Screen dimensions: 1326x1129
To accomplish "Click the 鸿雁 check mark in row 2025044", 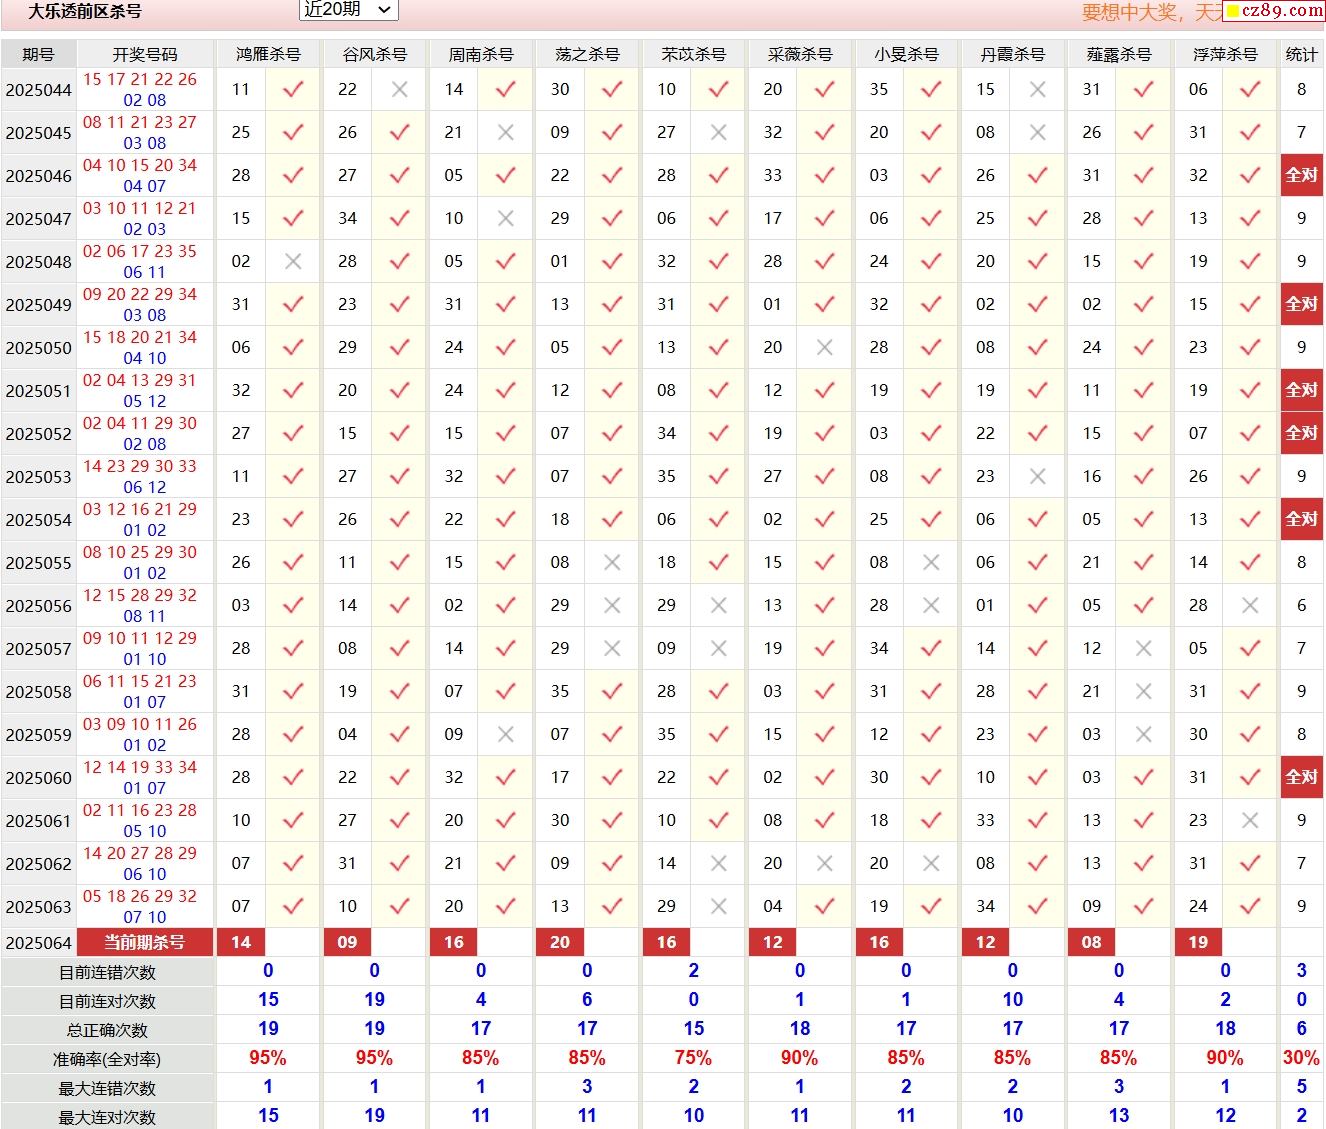I will (293, 89).
